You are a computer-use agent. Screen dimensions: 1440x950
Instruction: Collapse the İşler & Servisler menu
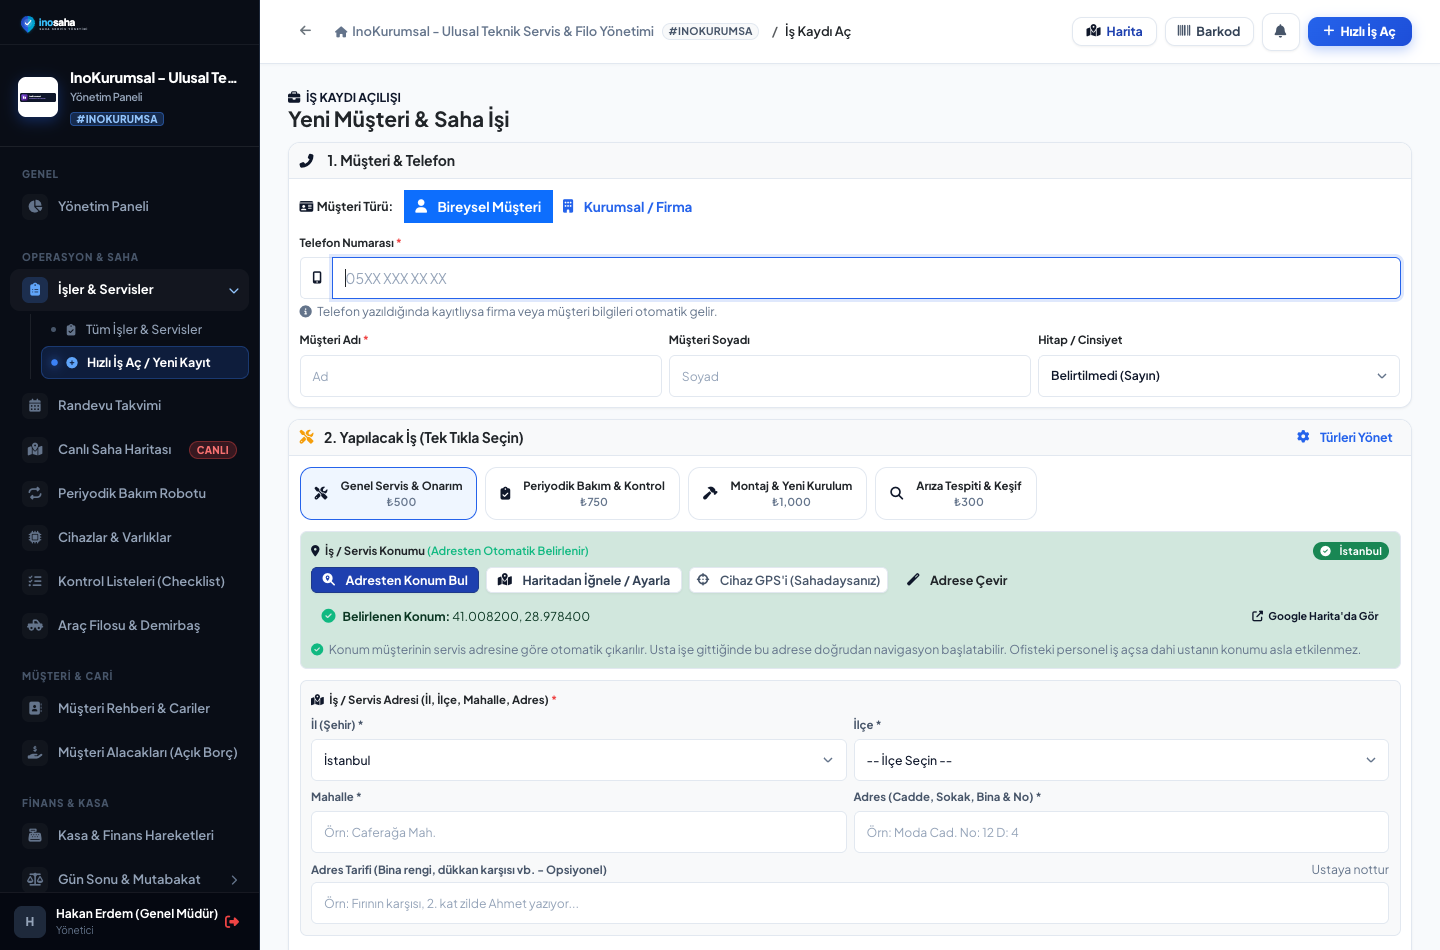coord(129,290)
